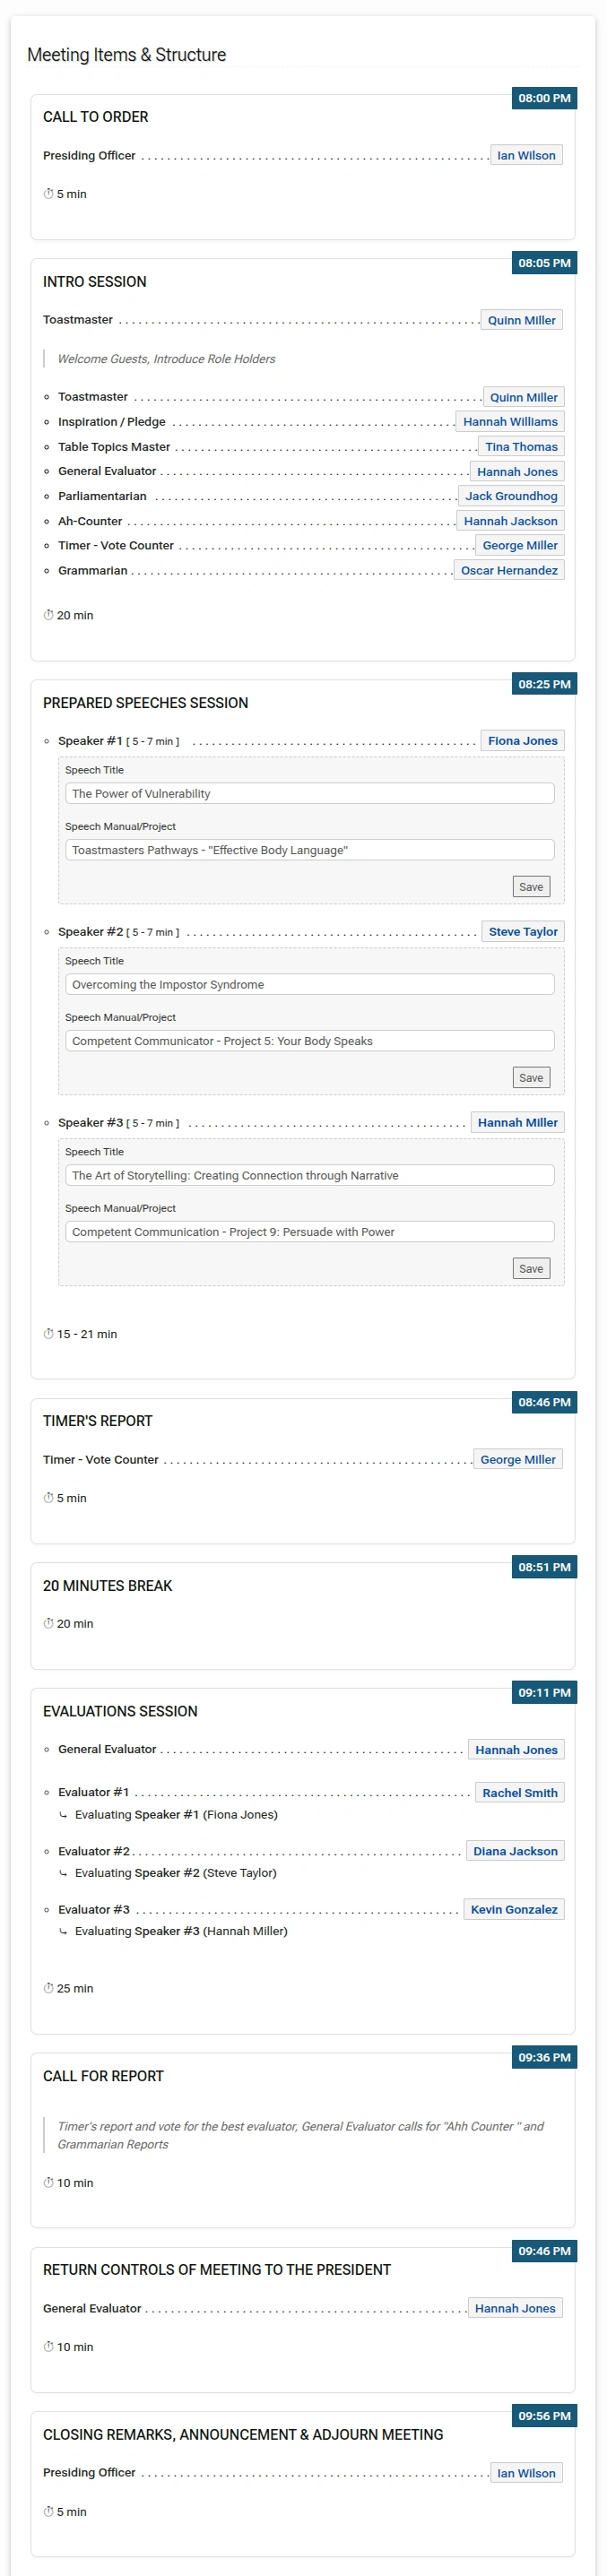This screenshot has height=2576, width=607.
Task: Save Speaker #3 speech details
Action: [531, 1269]
